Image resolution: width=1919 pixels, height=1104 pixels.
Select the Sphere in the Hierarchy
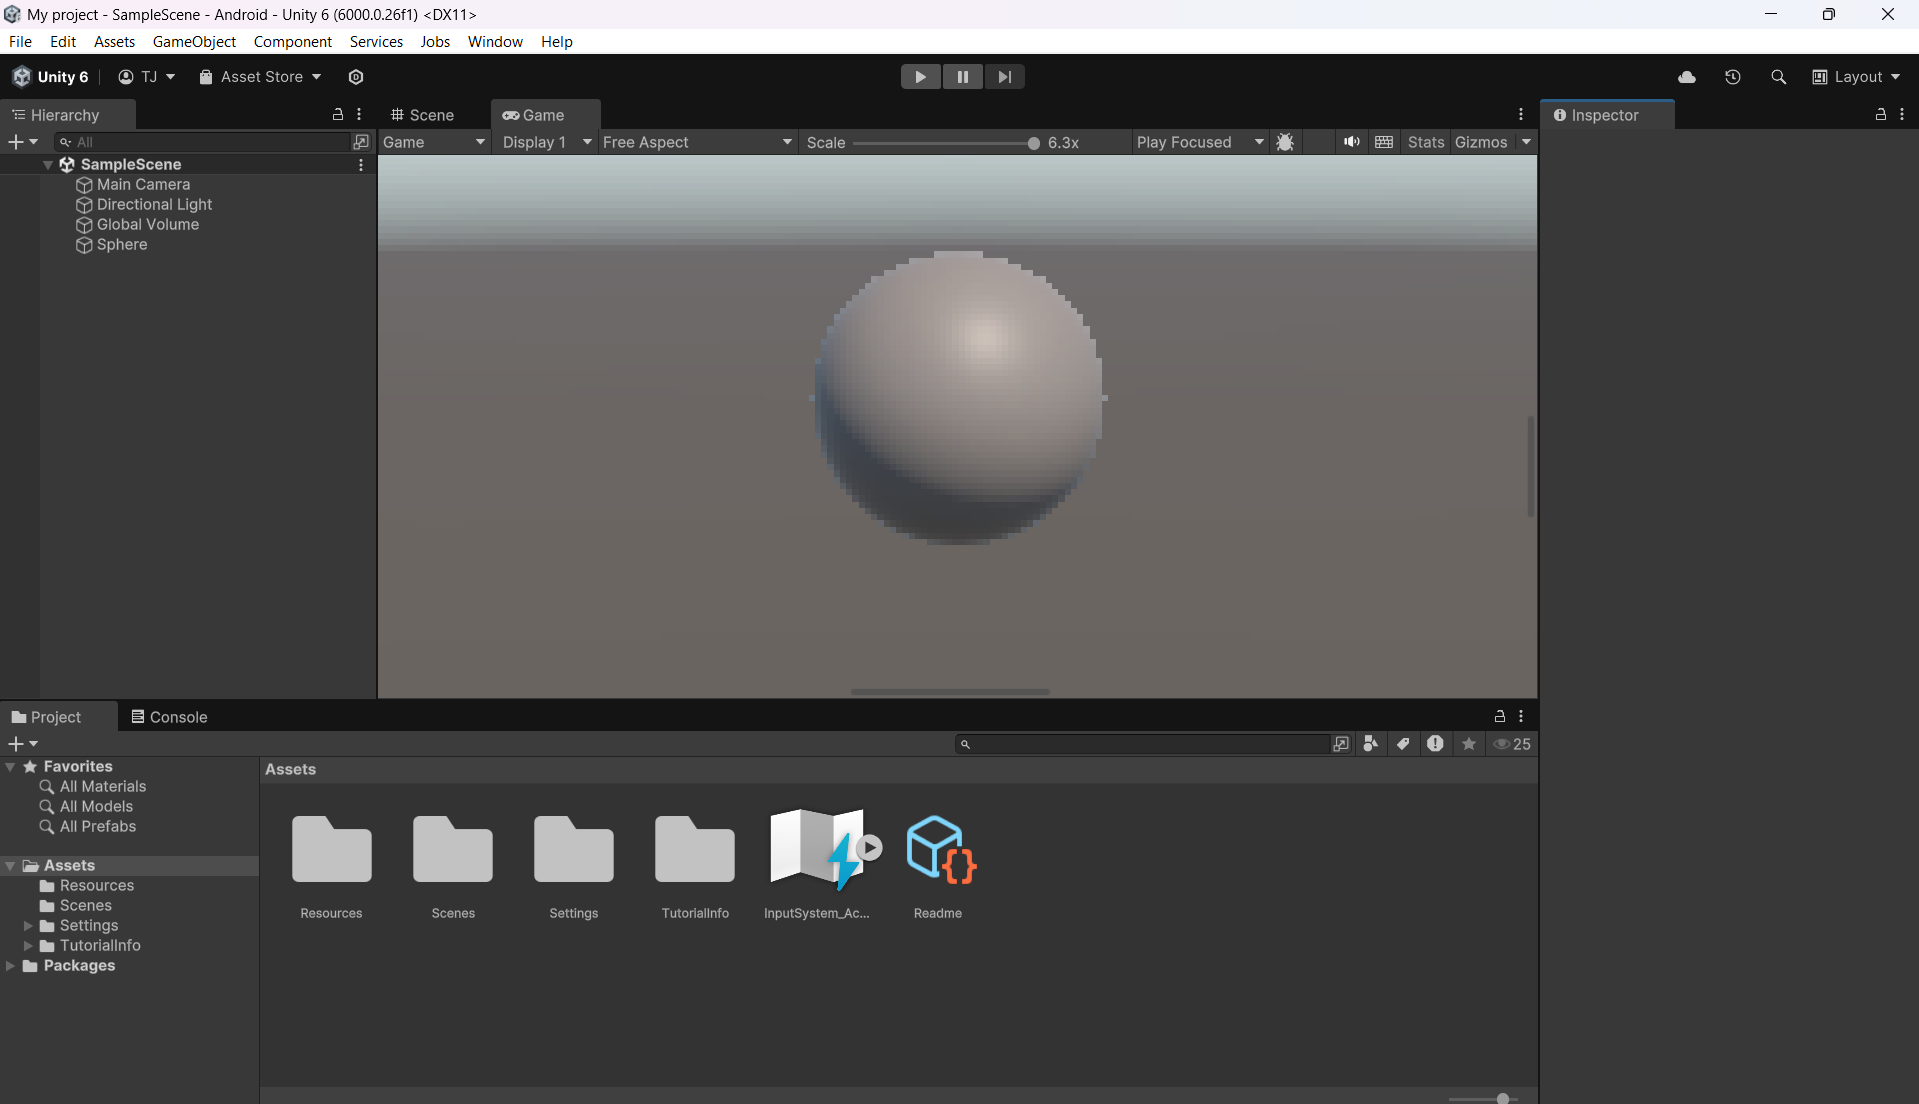coord(122,244)
